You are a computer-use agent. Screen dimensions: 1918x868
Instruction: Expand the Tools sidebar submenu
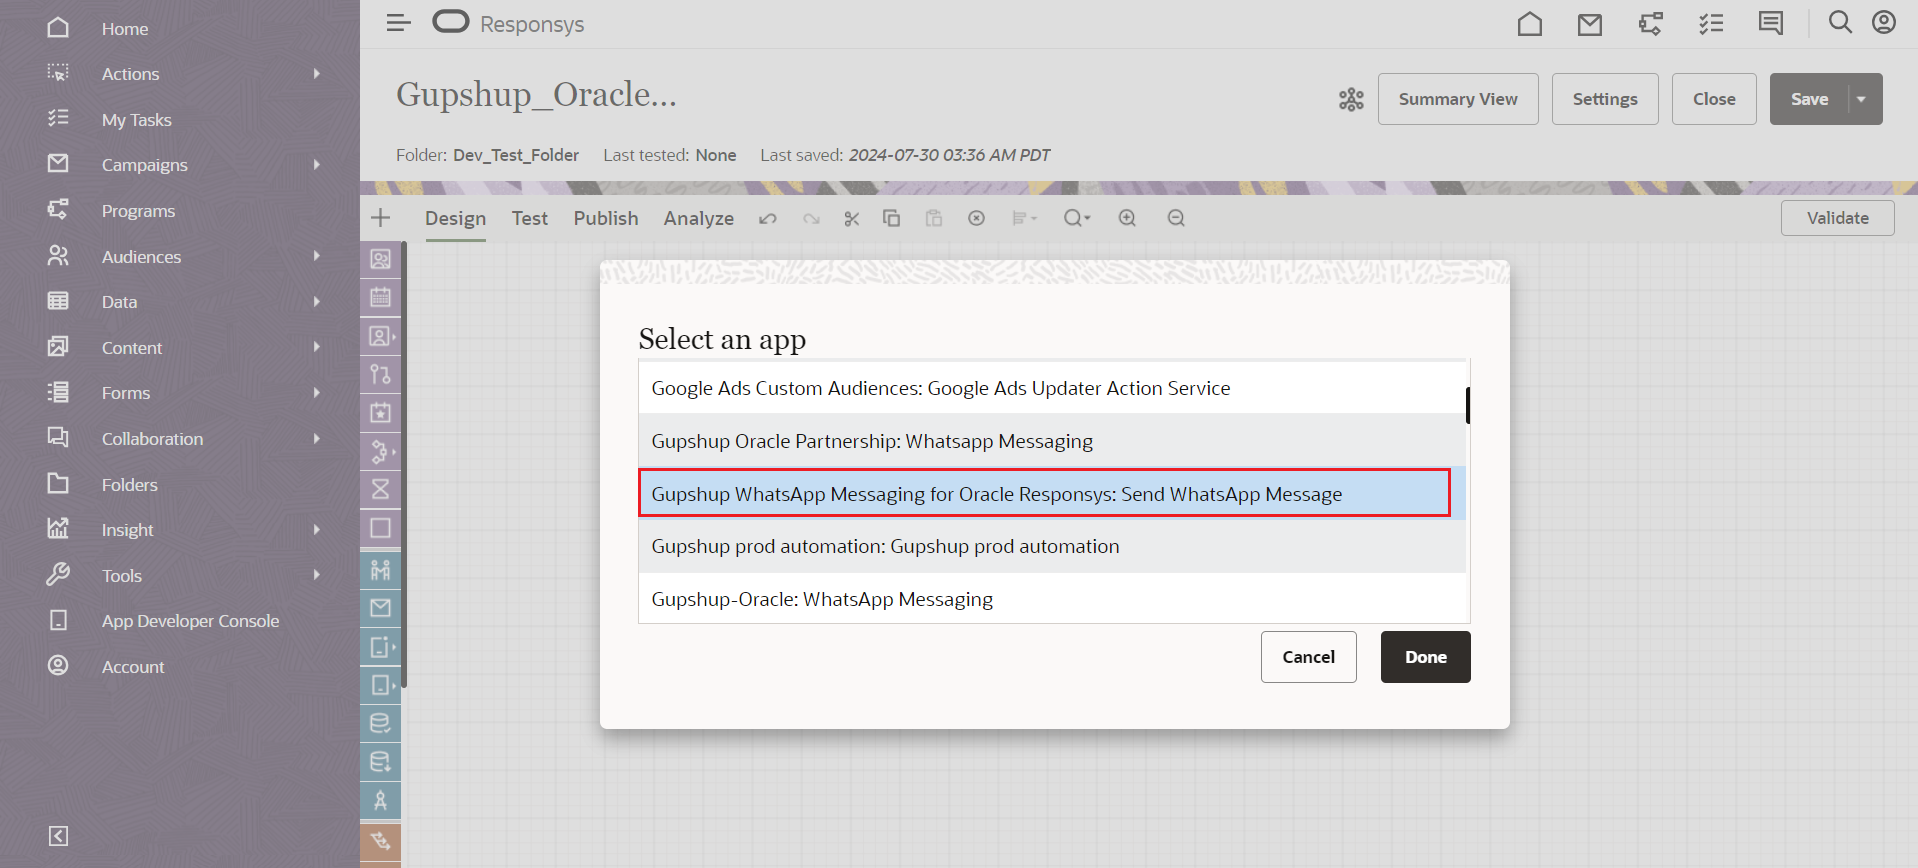coord(316,575)
